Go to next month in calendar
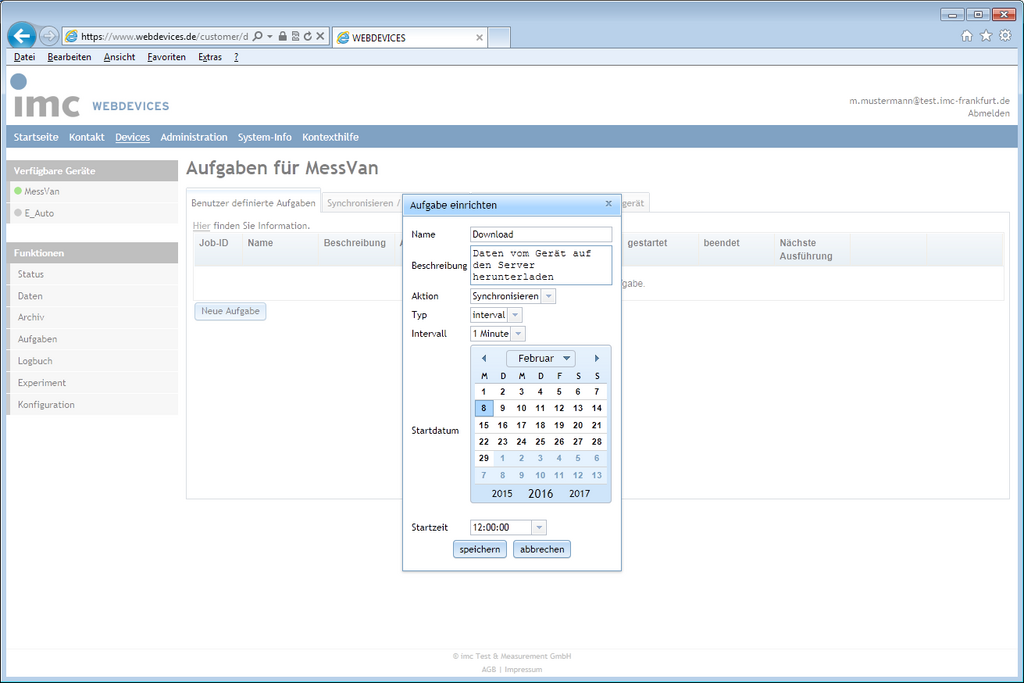 [x=597, y=358]
